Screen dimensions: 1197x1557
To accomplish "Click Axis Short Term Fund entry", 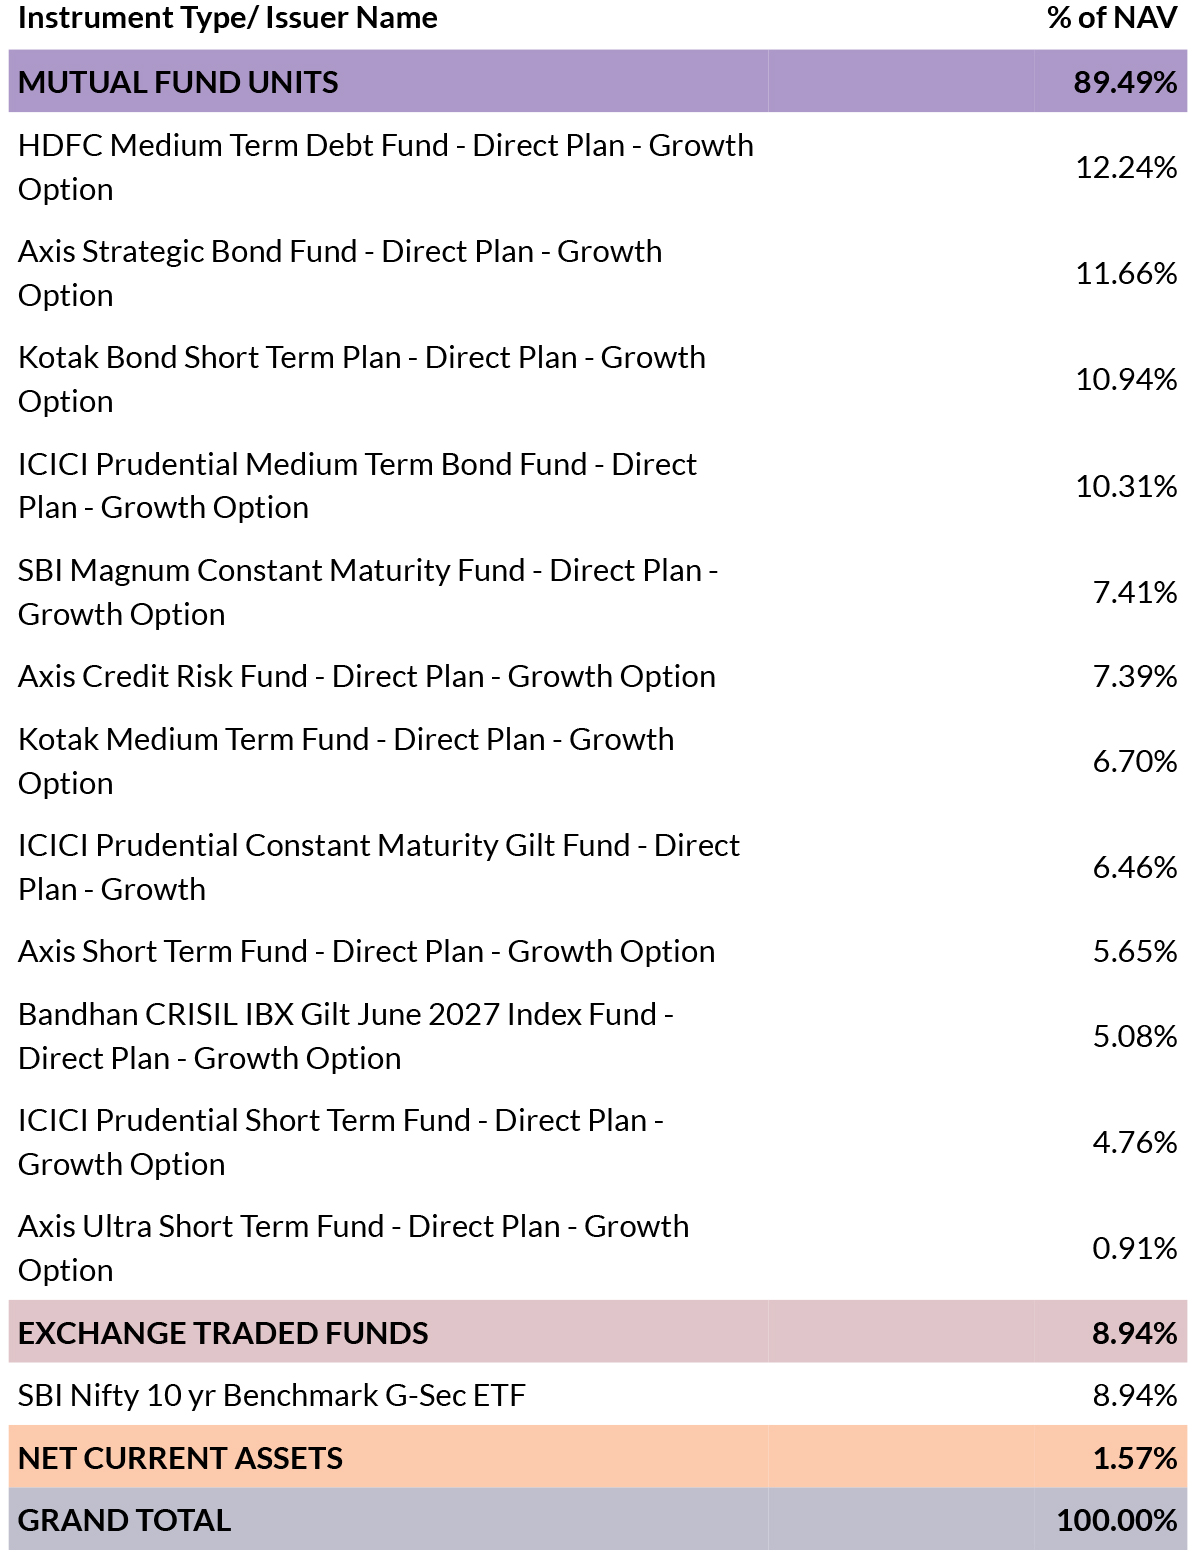I will click(x=366, y=951).
